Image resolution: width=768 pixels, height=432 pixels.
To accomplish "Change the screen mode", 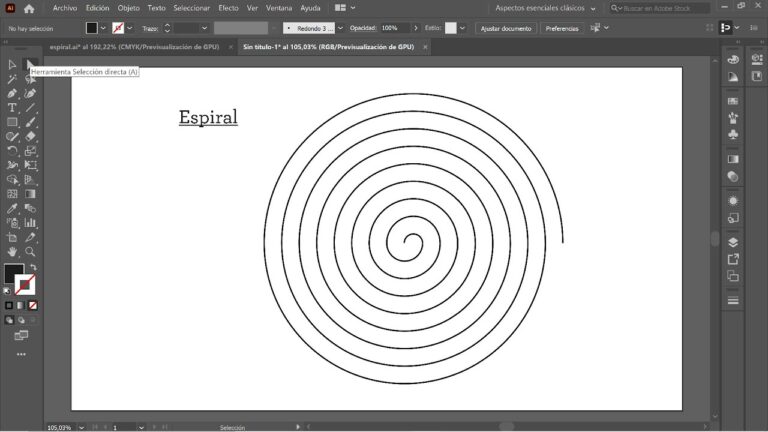I will [21, 336].
